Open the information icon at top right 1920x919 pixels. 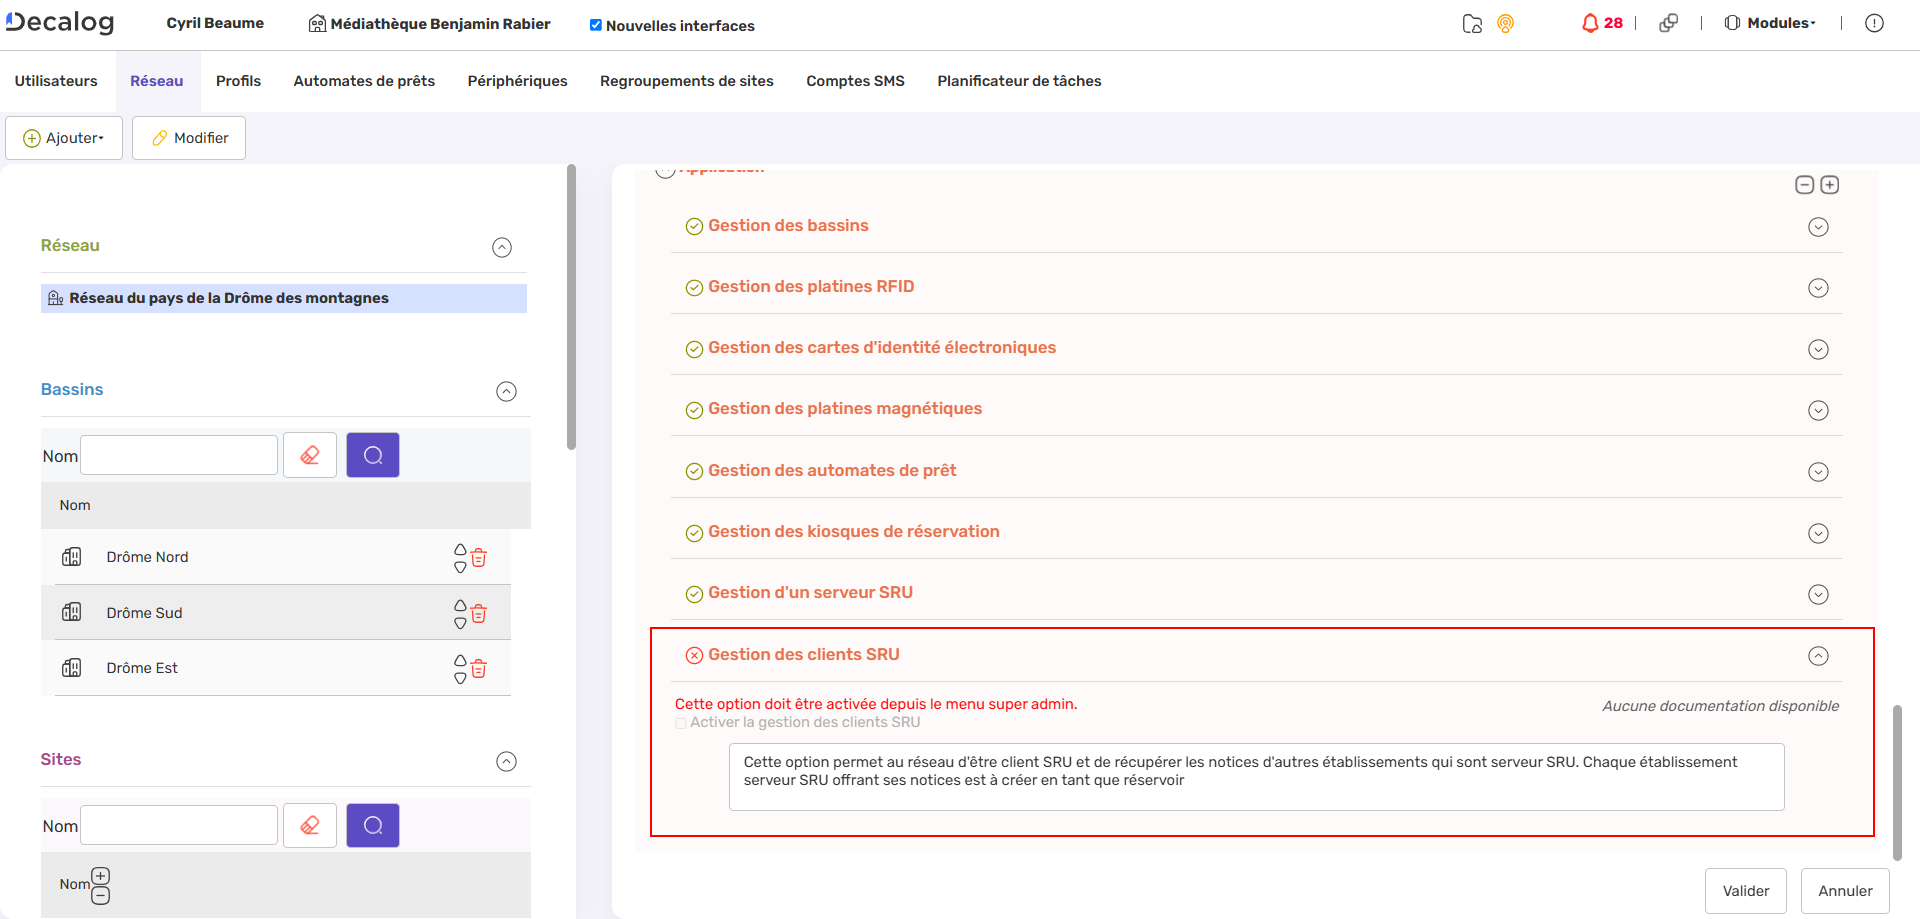click(x=1875, y=23)
